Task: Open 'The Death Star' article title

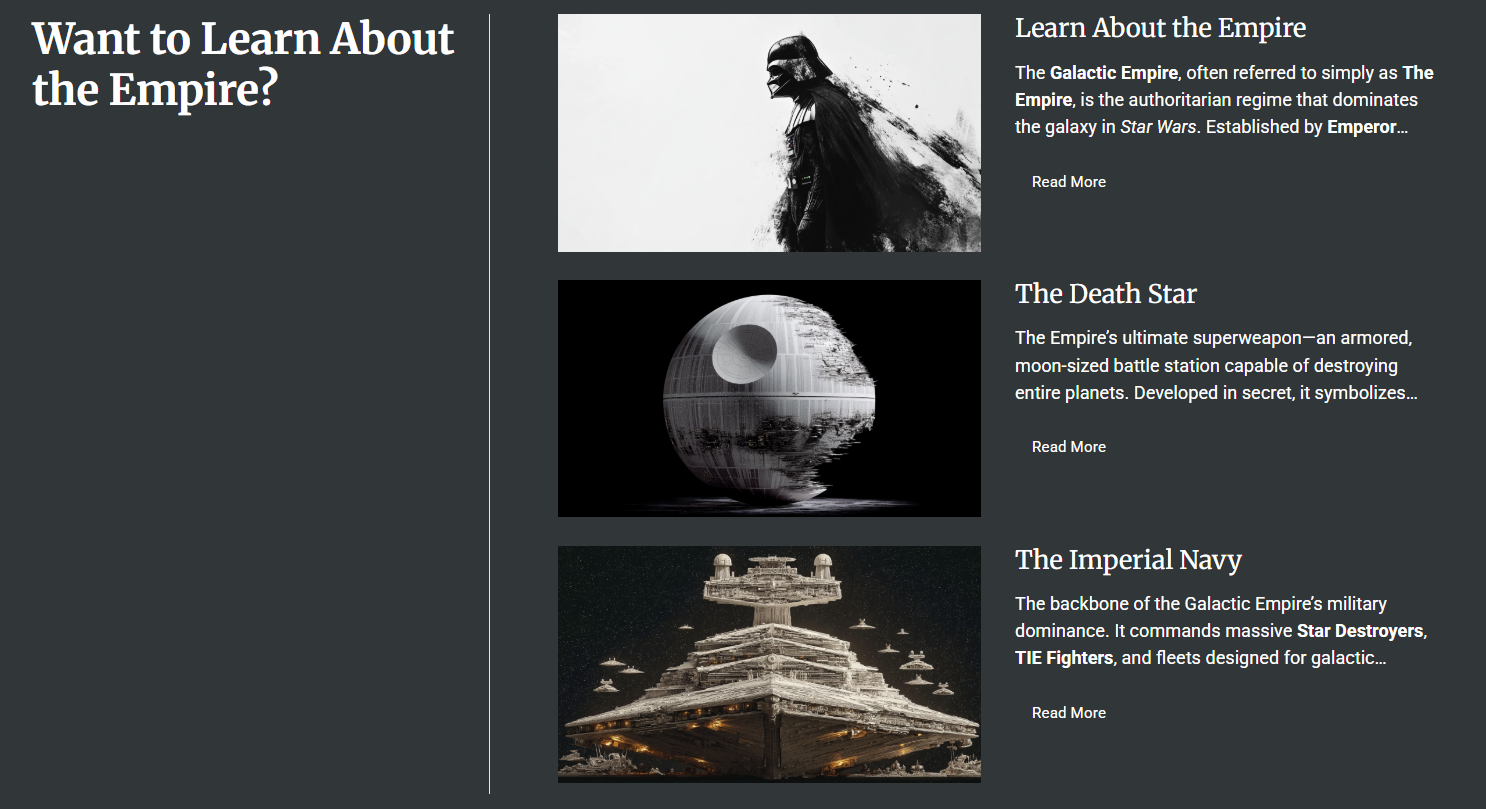Action: (1106, 294)
